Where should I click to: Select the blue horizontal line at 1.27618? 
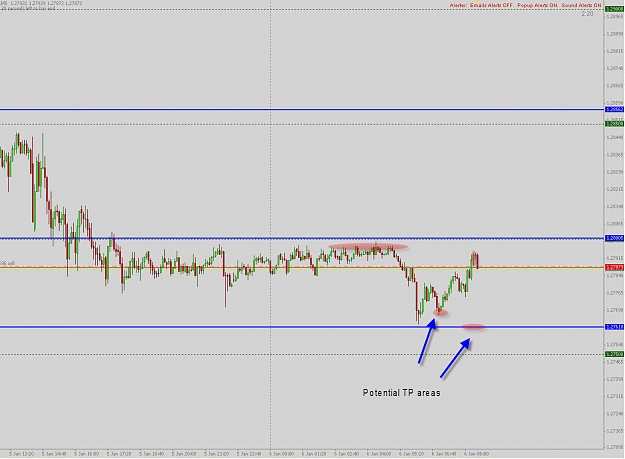(302, 327)
